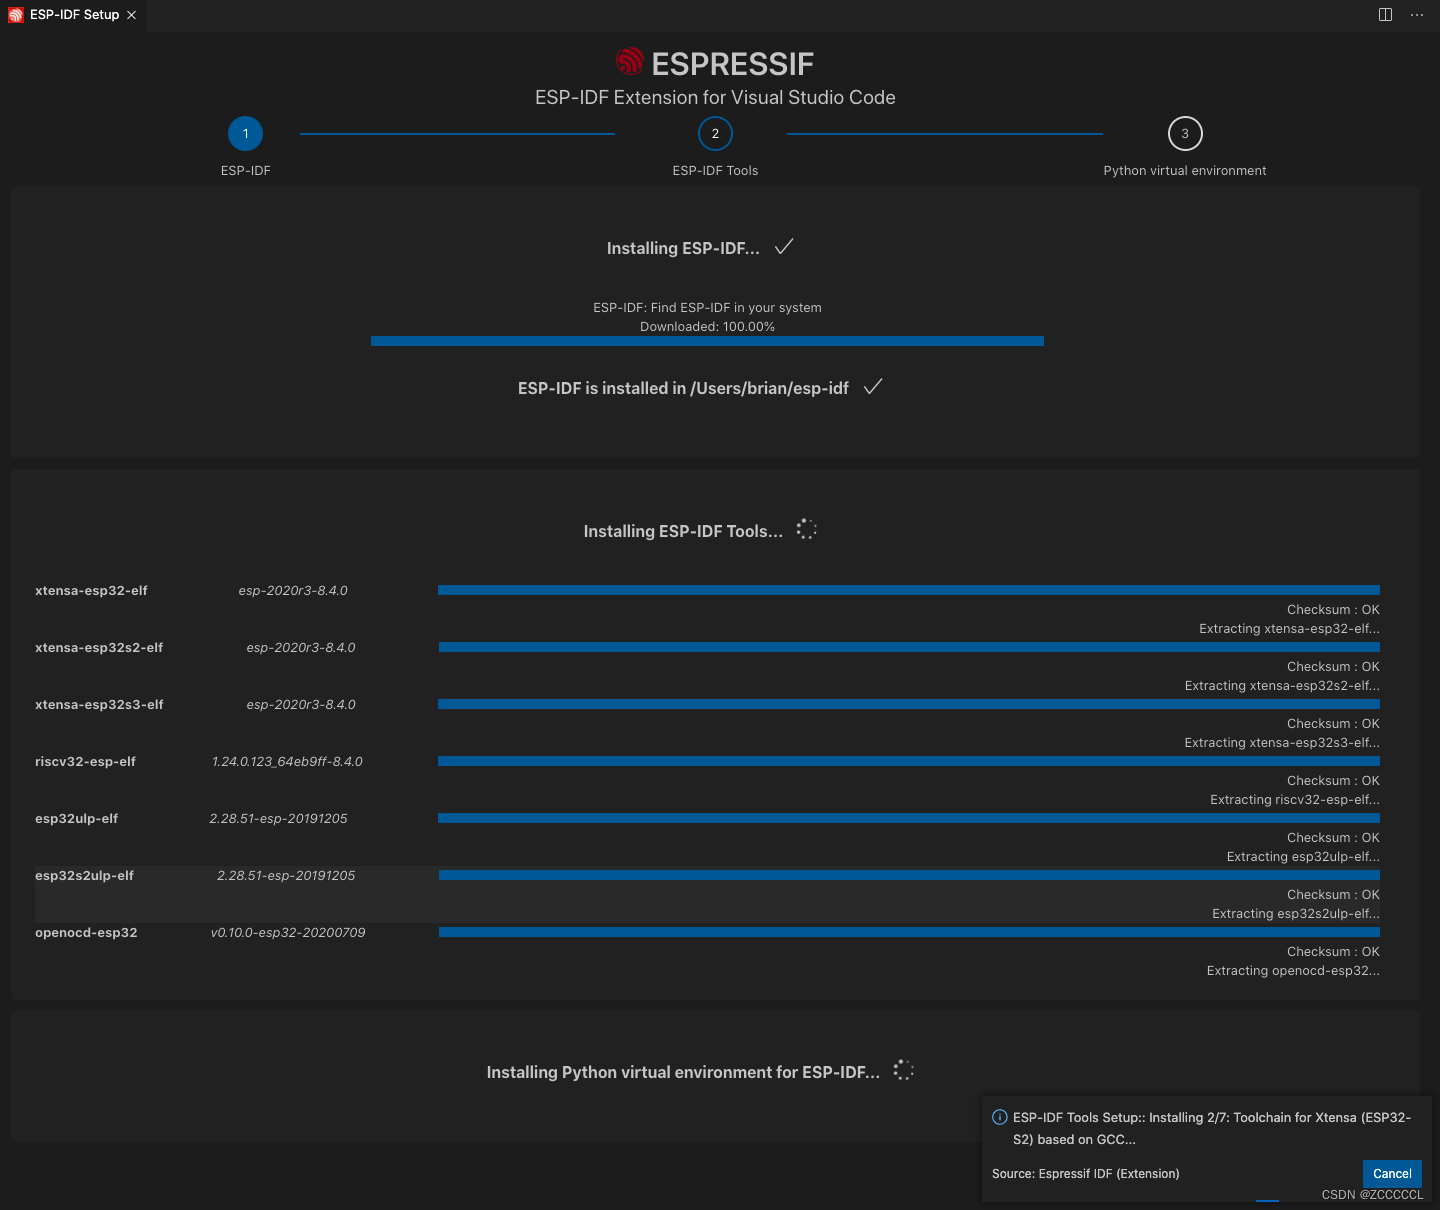Click 'Extracting riscv32-esp-elf...' status text
This screenshot has height=1210, width=1440.
[1295, 800]
